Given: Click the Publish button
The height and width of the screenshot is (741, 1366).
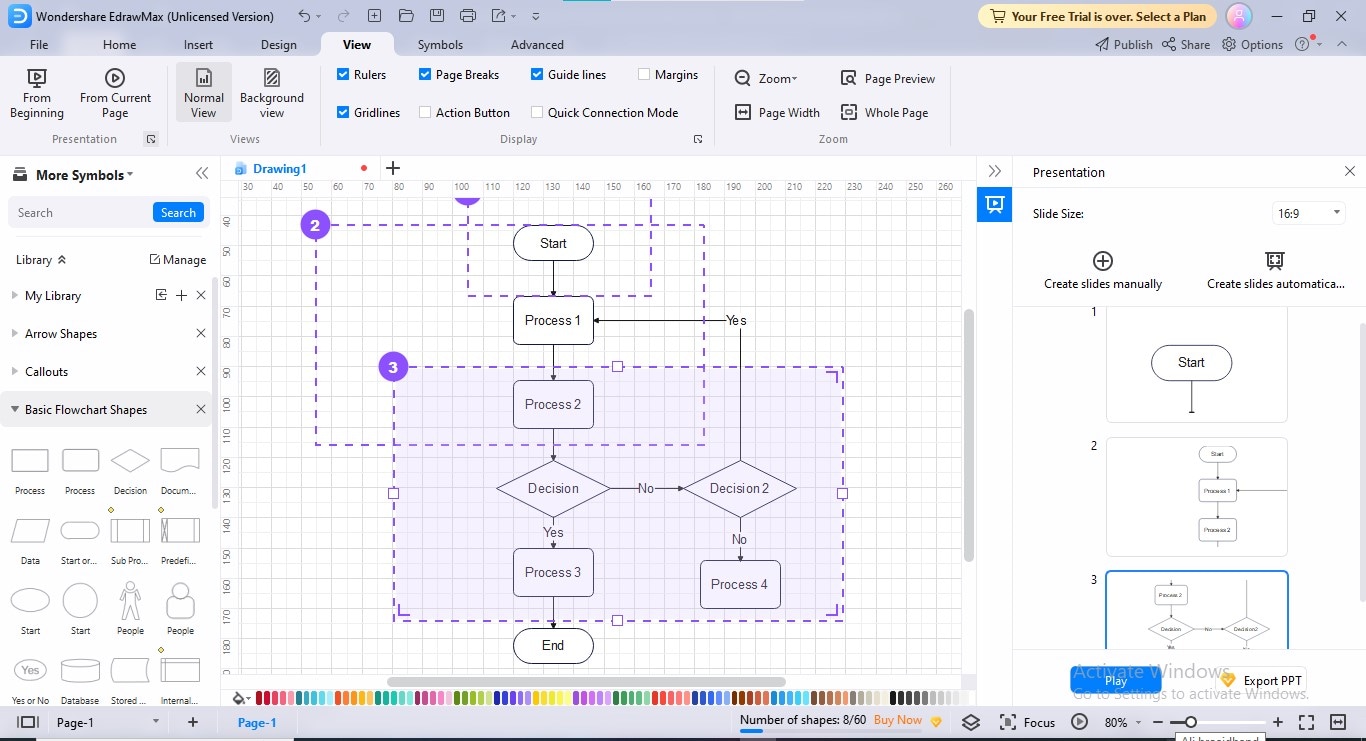Looking at the screenshot, I should pyautogui.click(x=1124, y=45).
